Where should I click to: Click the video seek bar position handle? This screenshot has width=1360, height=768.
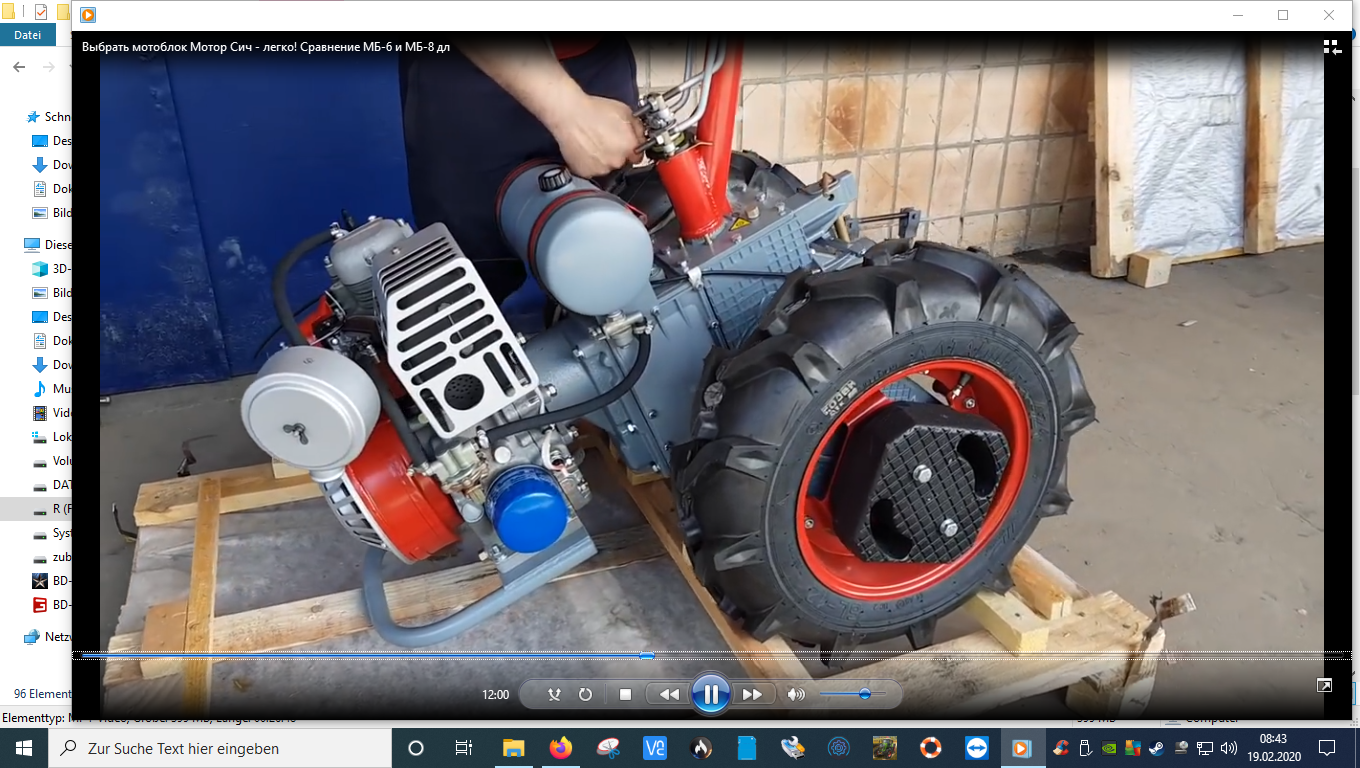647,656
